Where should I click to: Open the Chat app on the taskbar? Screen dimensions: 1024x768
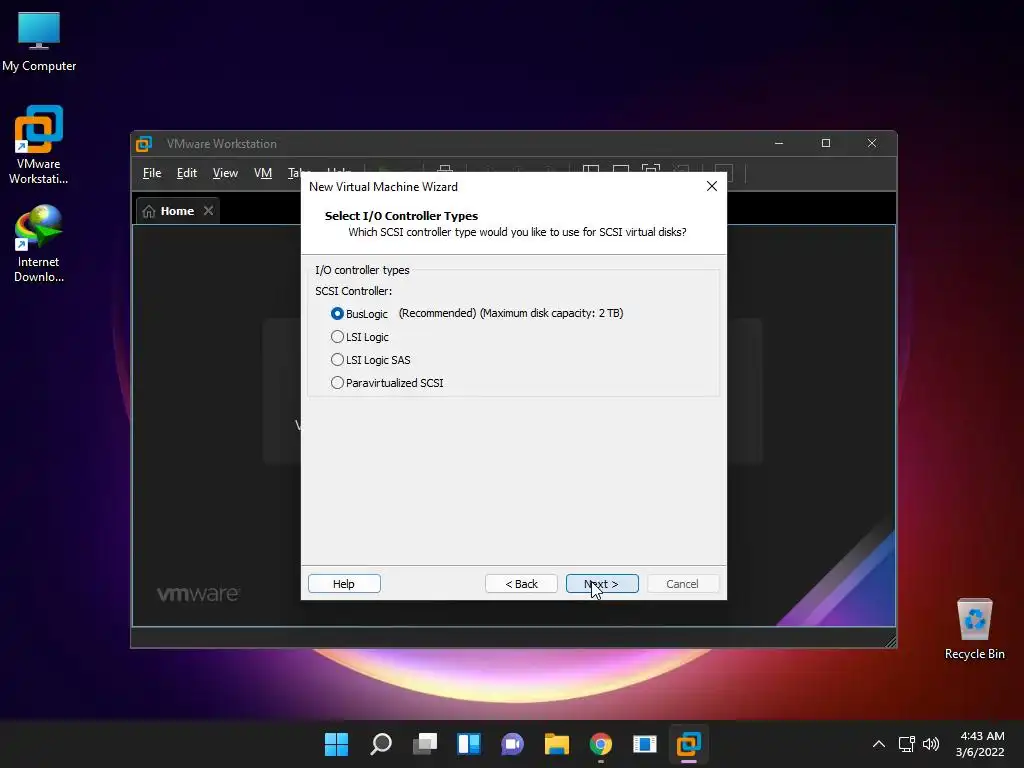pos(513,744)
